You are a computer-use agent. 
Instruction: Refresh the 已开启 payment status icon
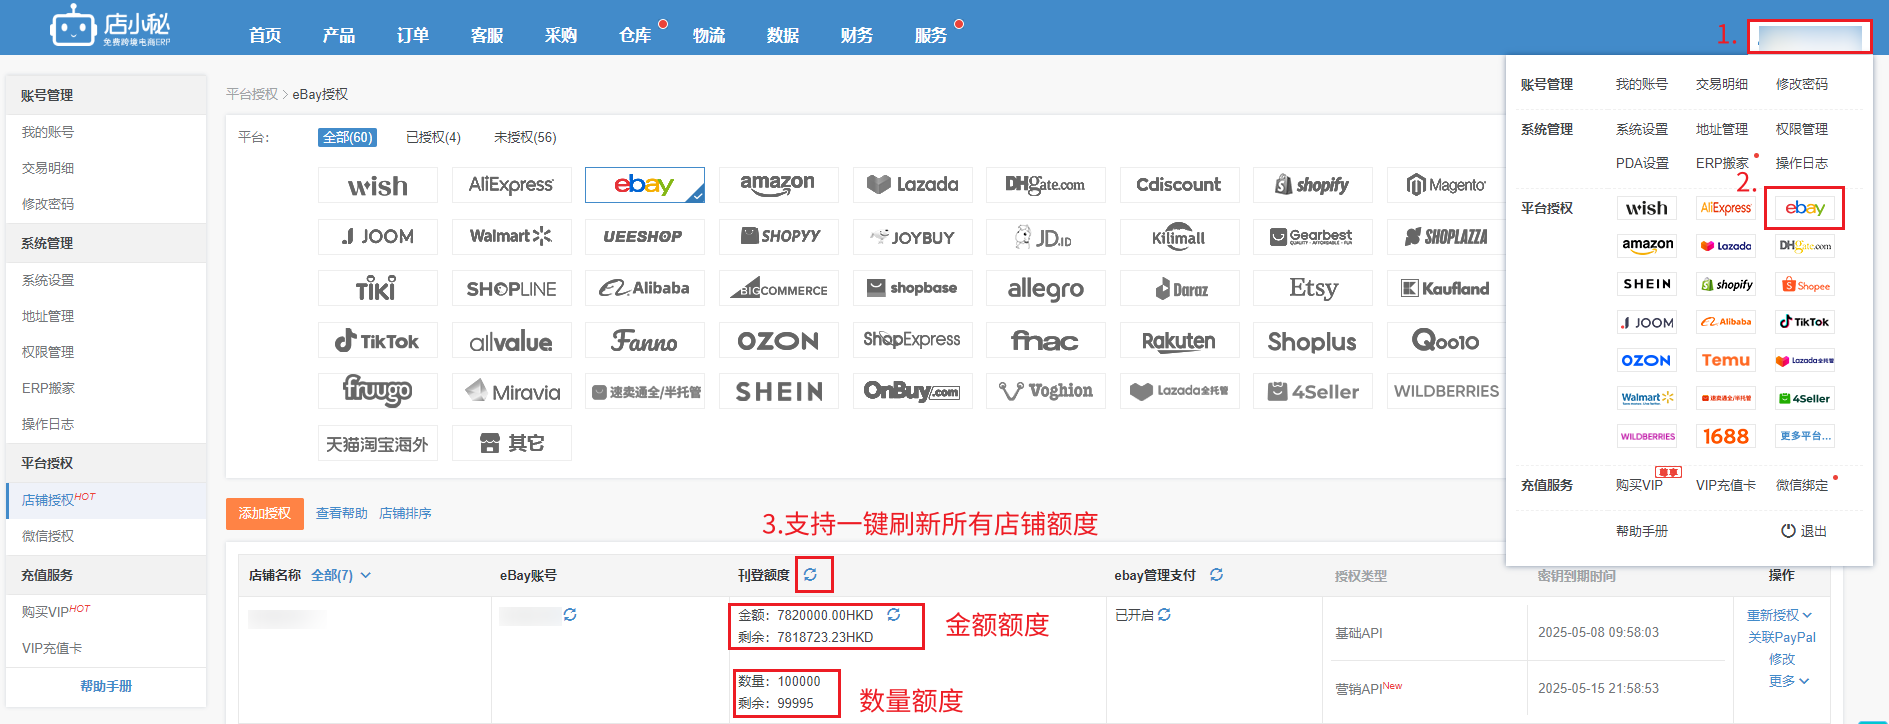[x=1165, y=615]
